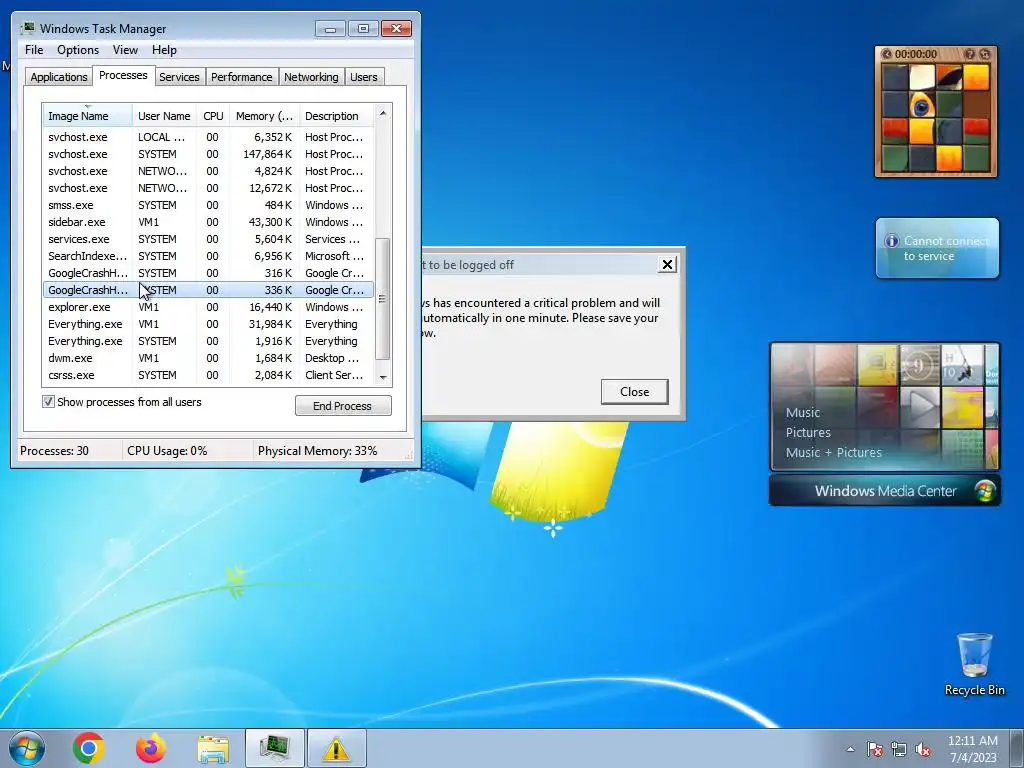Open network status tray icon

click(x=899, y=749)
